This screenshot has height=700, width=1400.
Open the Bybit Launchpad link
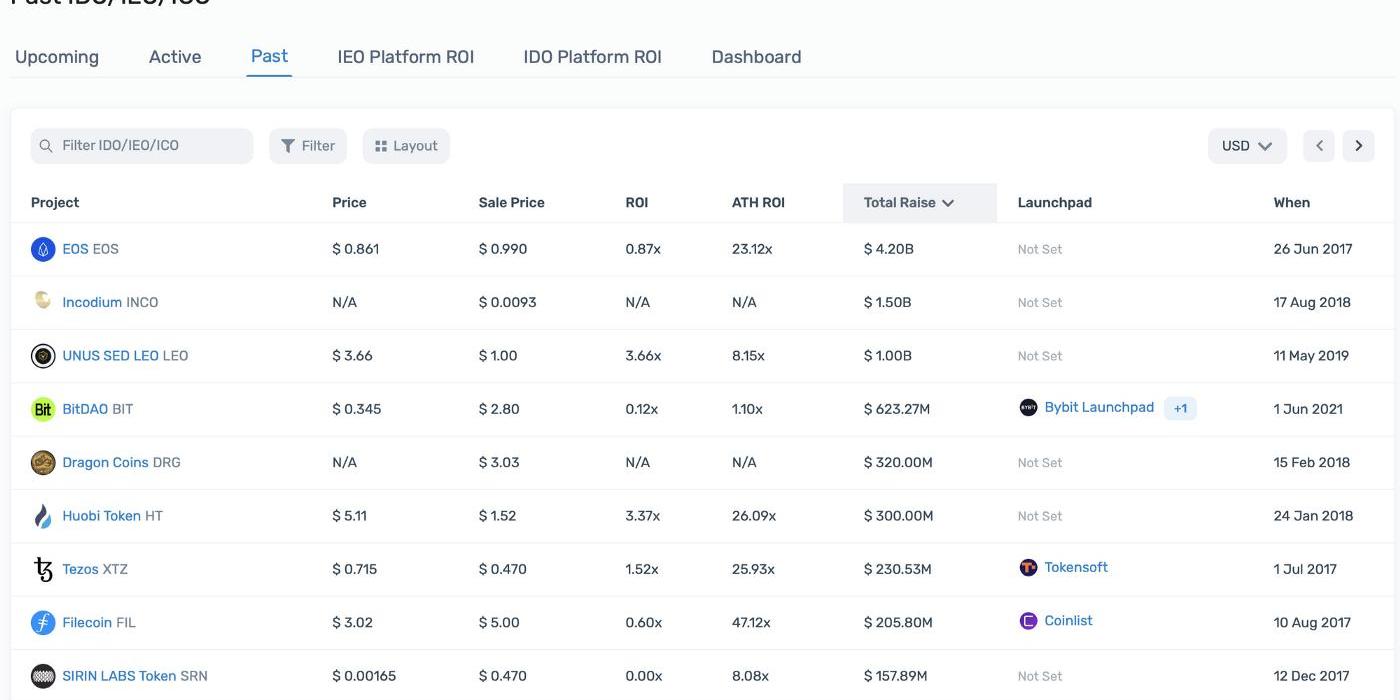tap(1099, 407)
